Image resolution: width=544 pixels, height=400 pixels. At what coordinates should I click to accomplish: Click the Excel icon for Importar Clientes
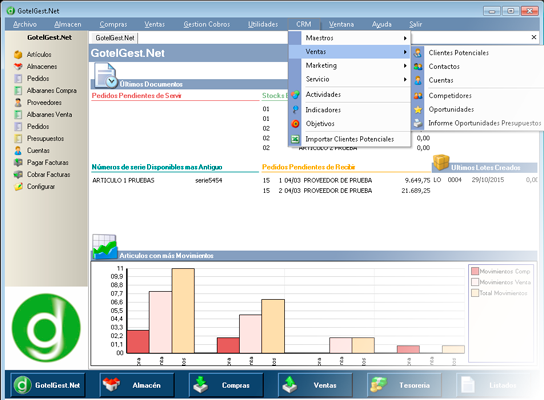[x=295, y=139]
